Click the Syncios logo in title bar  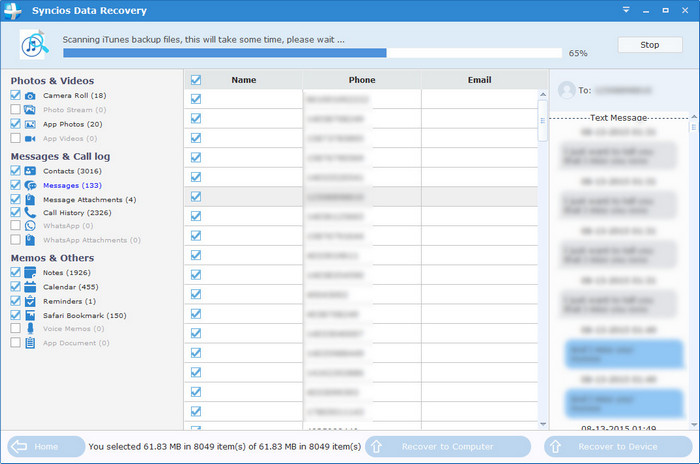point(13,11)
